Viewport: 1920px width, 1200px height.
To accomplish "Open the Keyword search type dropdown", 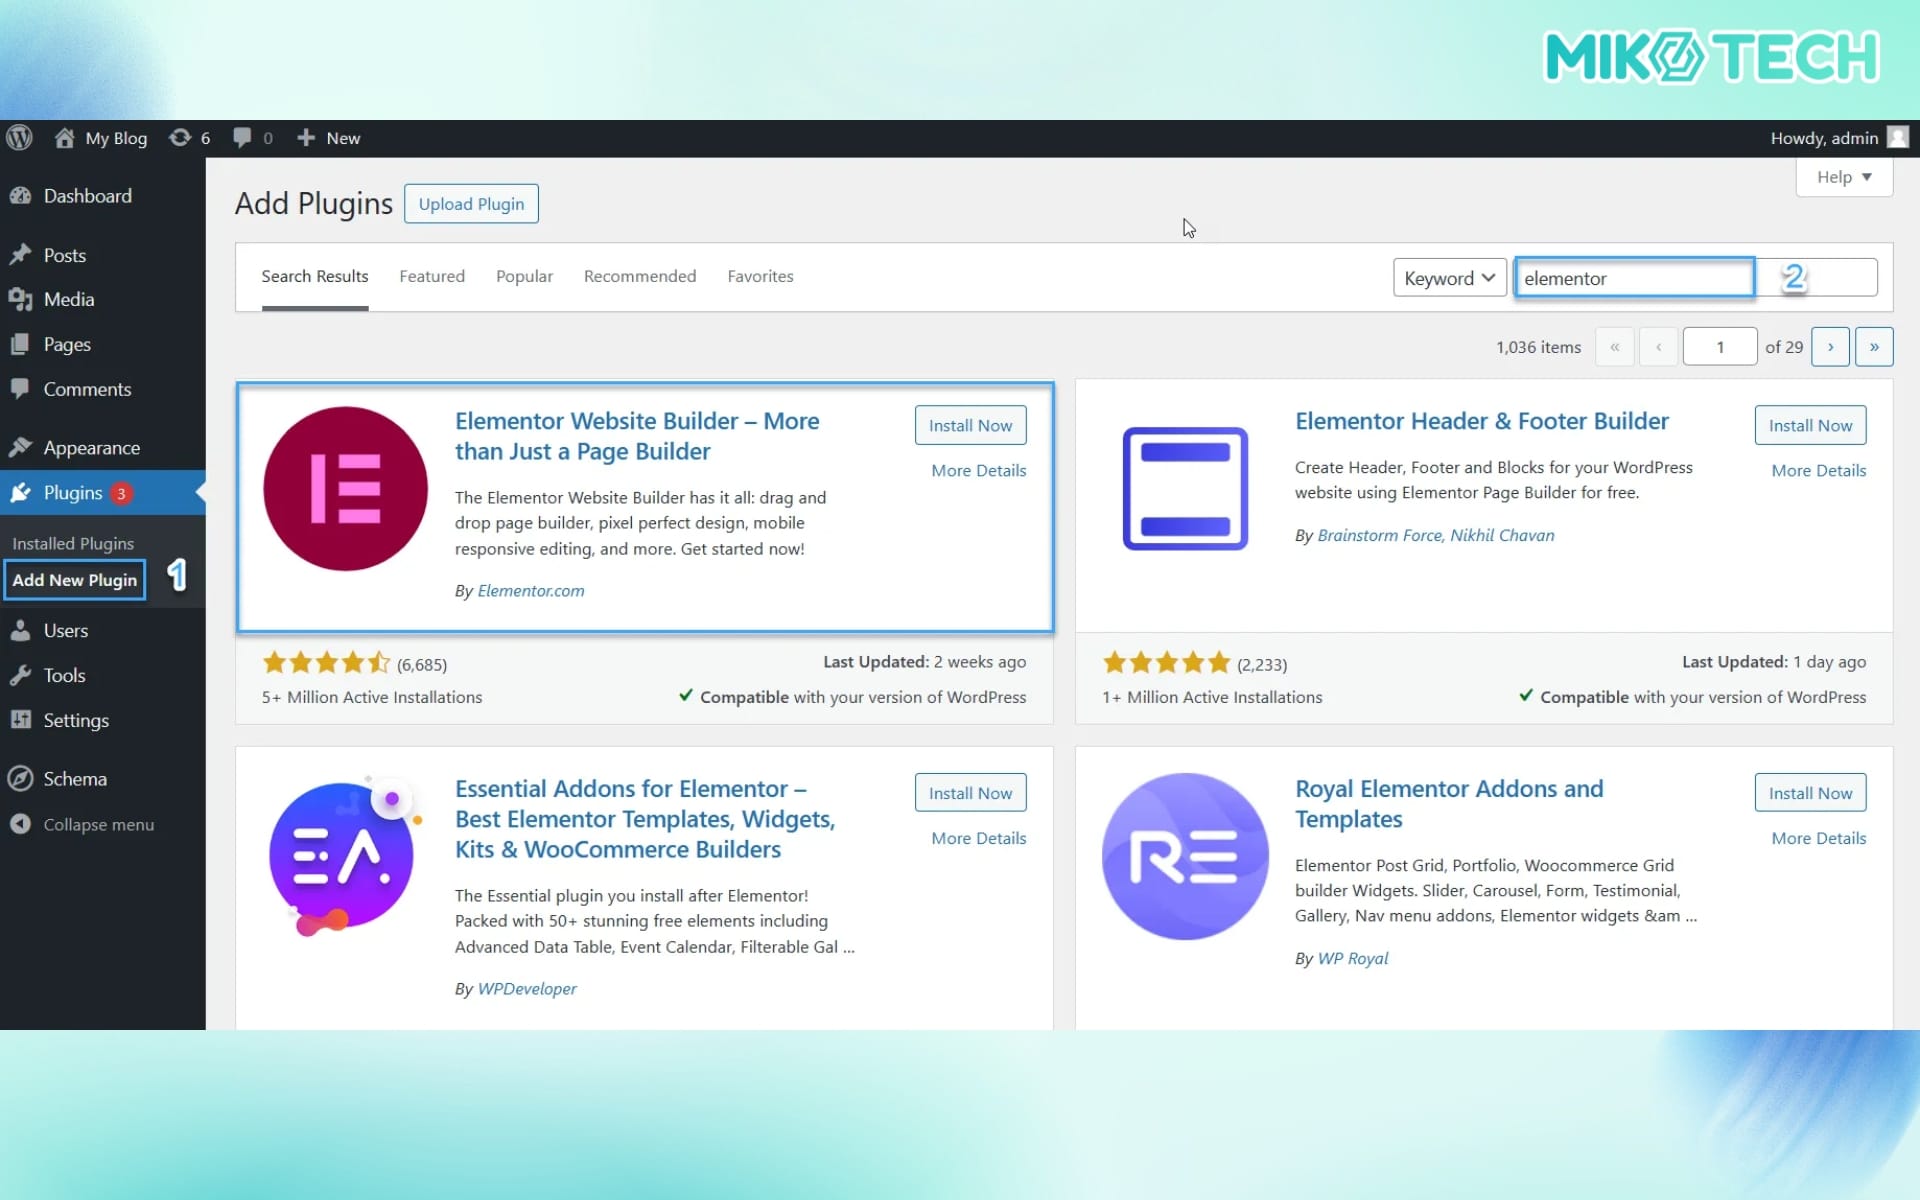I will [x=1449, y=277].
